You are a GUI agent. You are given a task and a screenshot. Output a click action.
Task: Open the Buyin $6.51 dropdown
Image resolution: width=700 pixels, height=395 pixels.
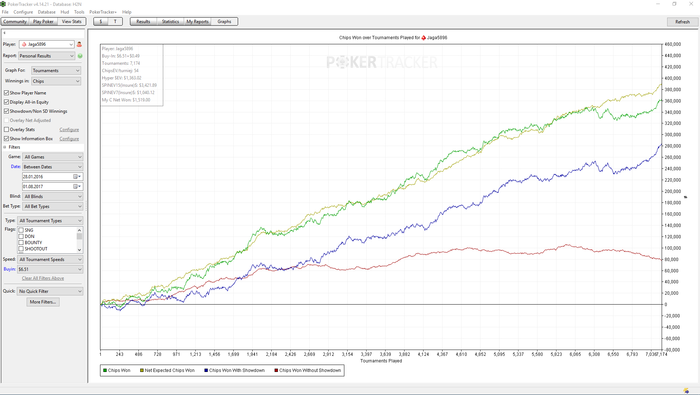tap(50, 270)
